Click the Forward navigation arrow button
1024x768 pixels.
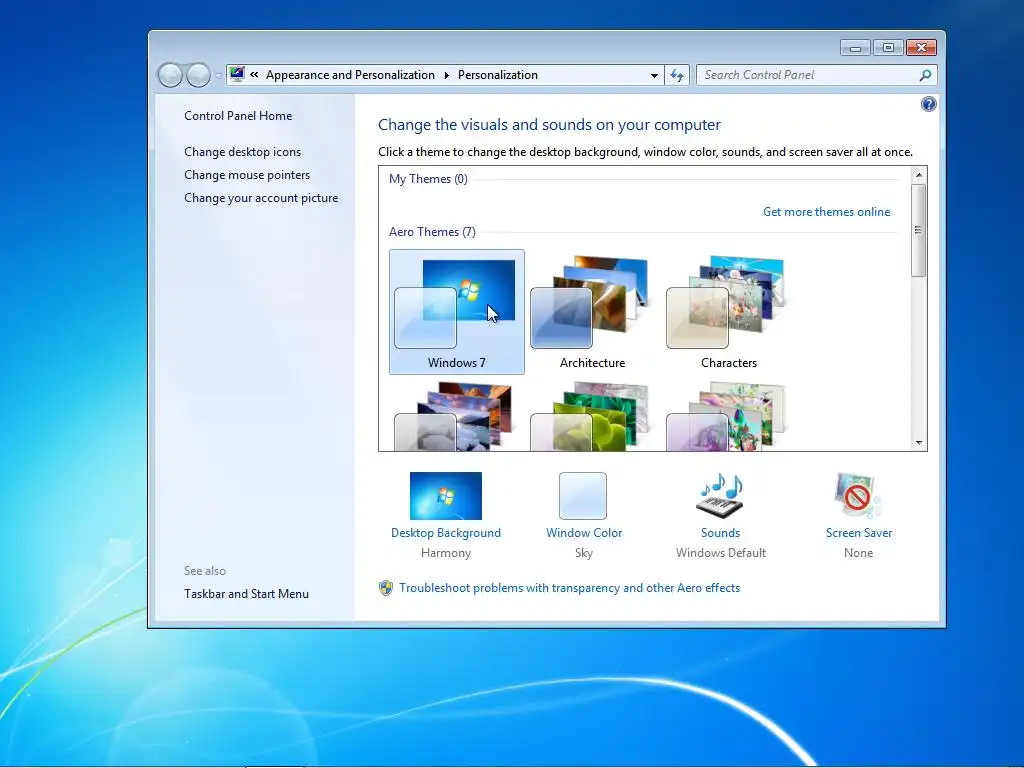199,75
